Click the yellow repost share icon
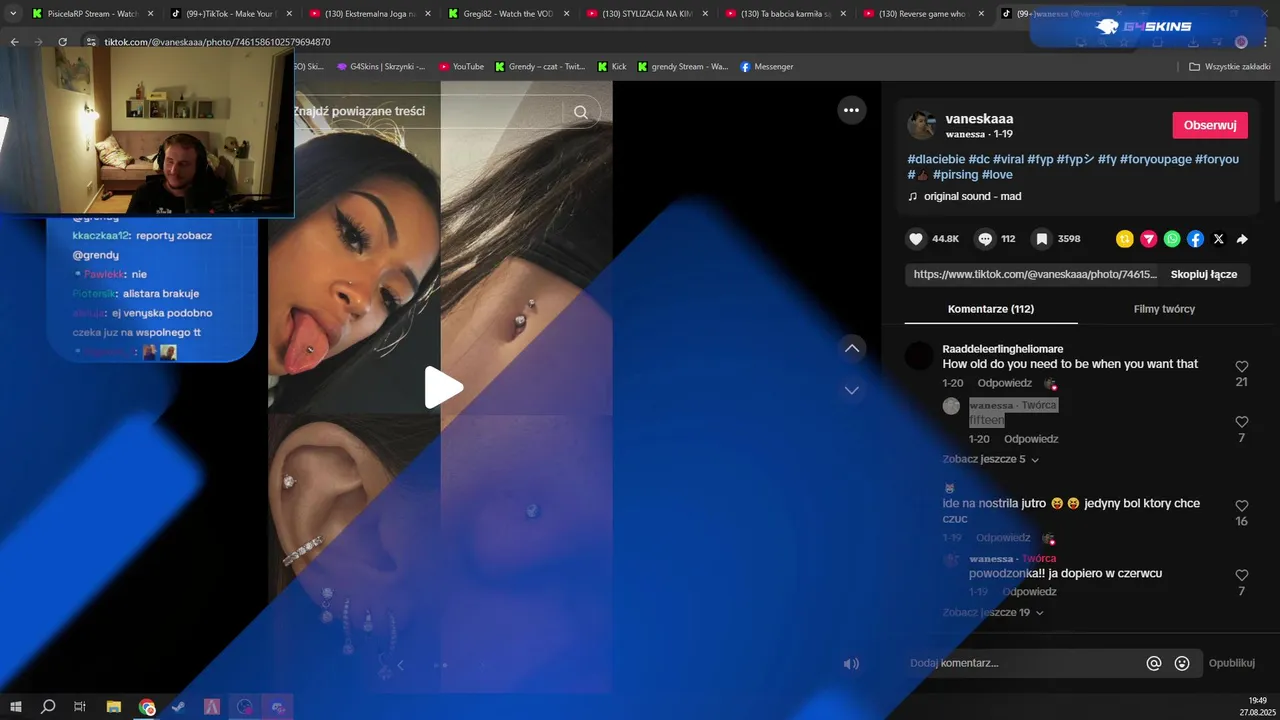Screen dimensions: 1280x720 [1125, 239]
